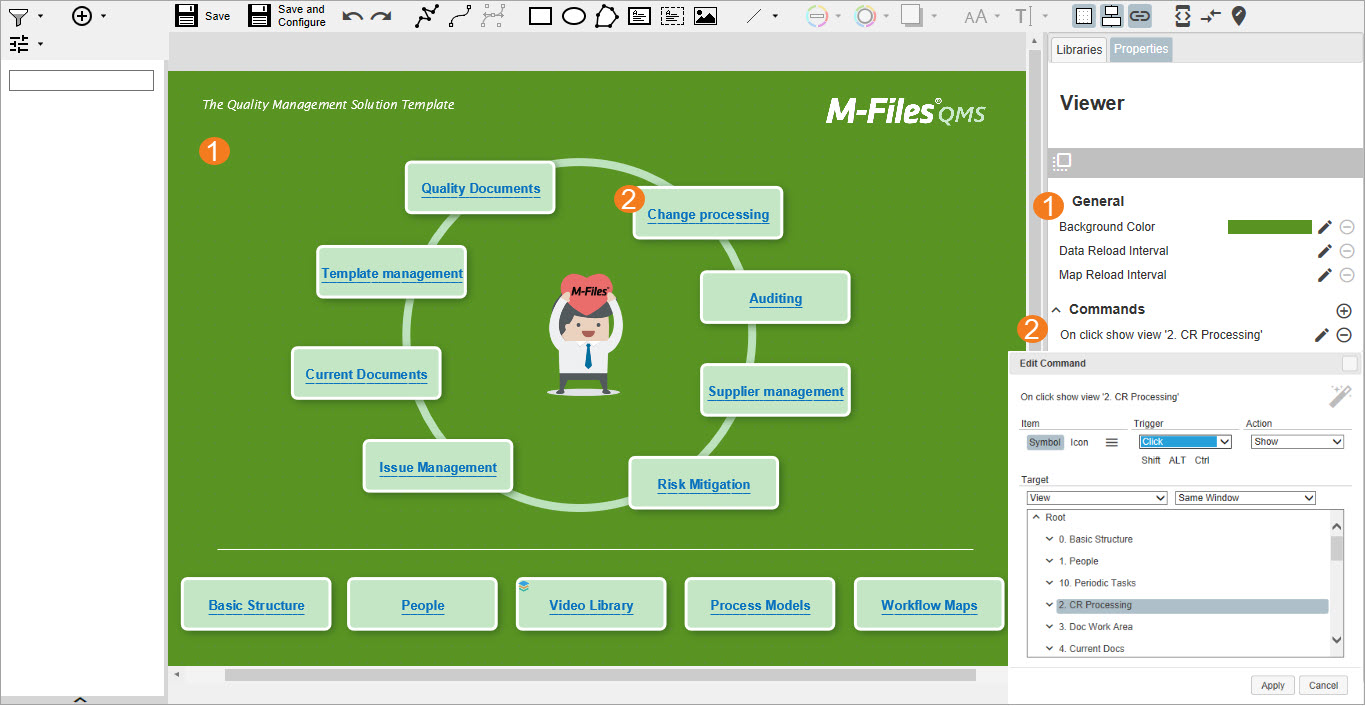Image resolution: width=1365 pixels, height=706 pixels.
Task: Click add command plus icon
Action: (x=1344, y=311)
